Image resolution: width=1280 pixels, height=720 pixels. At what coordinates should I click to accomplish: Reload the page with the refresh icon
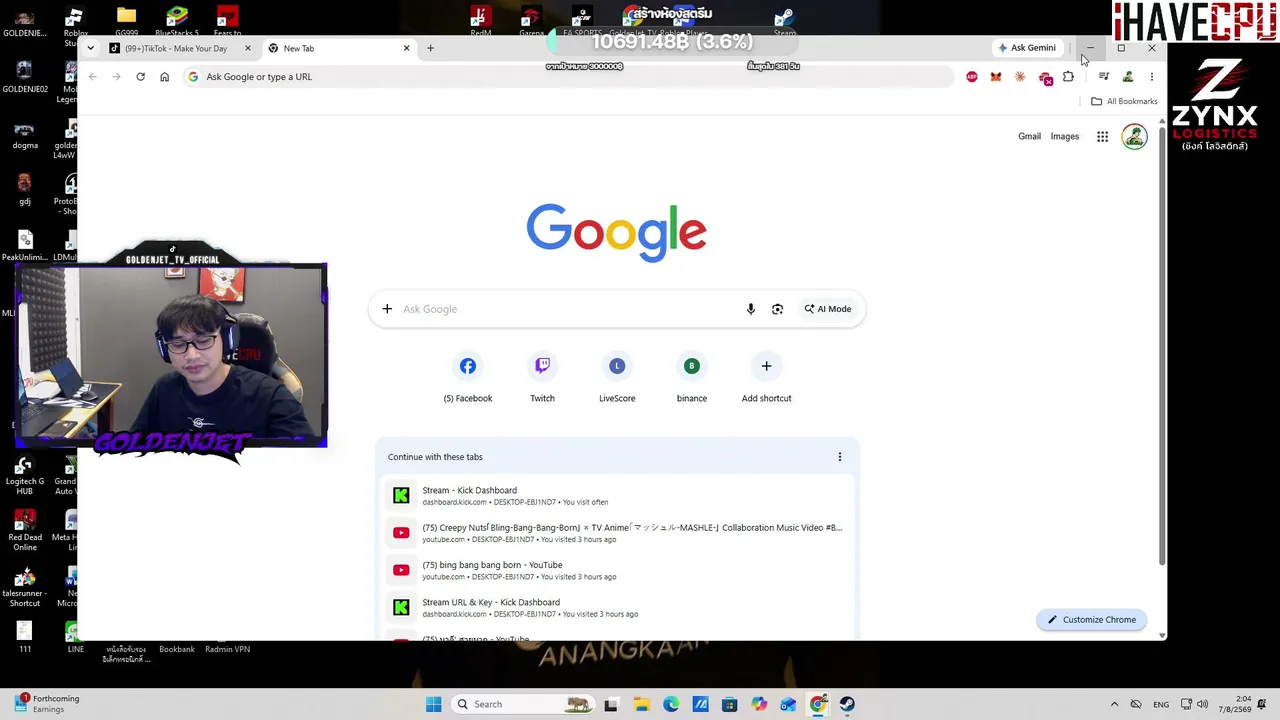click(140, 77)
